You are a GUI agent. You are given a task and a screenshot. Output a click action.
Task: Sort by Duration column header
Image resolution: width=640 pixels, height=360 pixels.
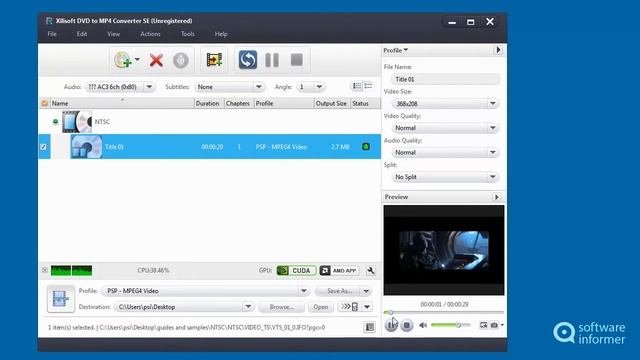click(x=209, y=103)
